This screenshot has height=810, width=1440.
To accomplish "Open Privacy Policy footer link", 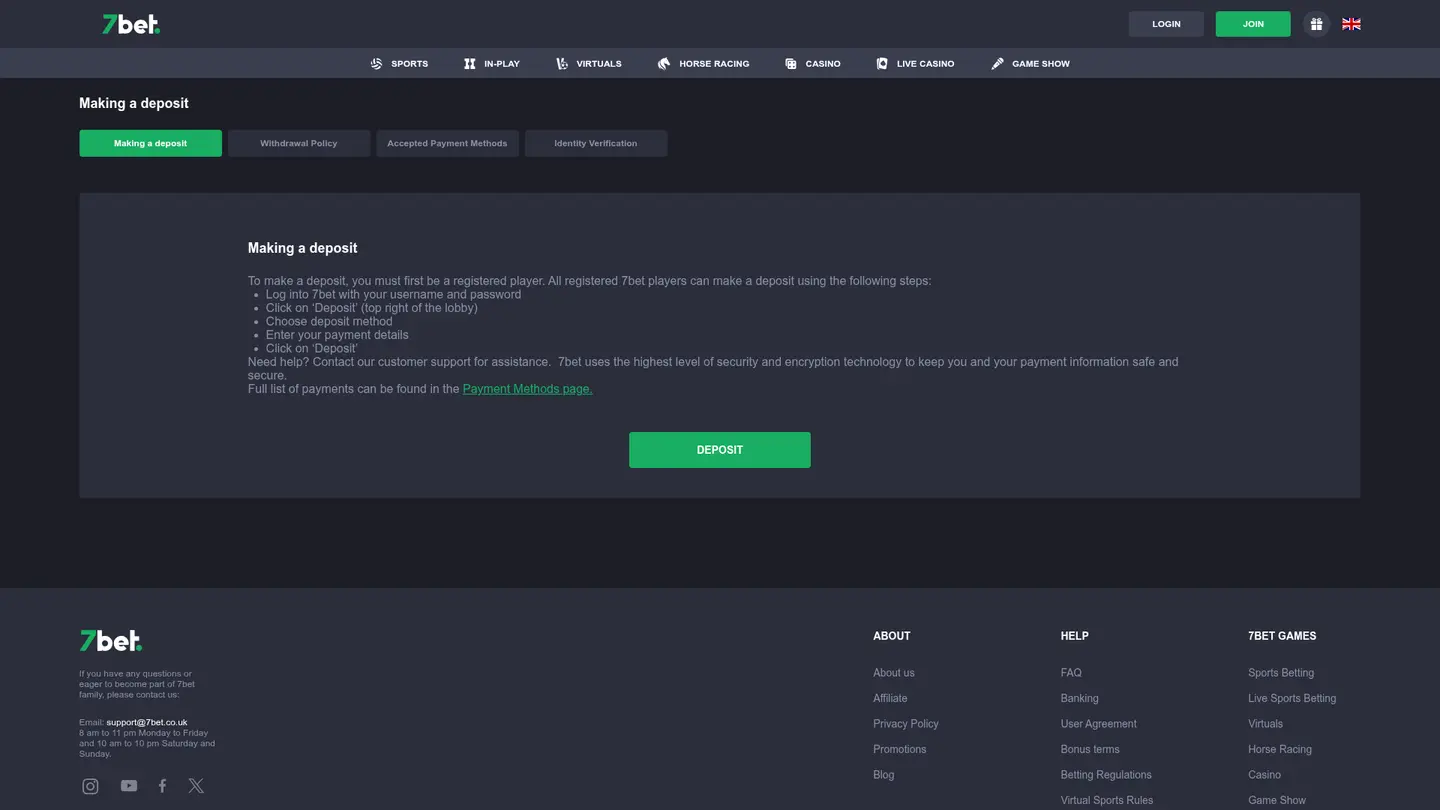I will [906, 724].
